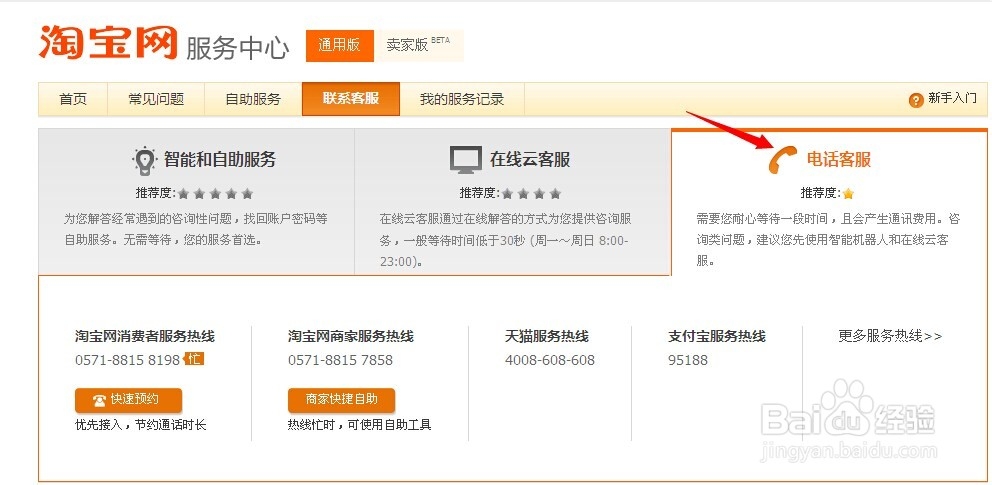Click the 支付宝服务热线 heading
The height and width of the screenshot is (485, 992).
pyautogui.click(x=717, y=336)
